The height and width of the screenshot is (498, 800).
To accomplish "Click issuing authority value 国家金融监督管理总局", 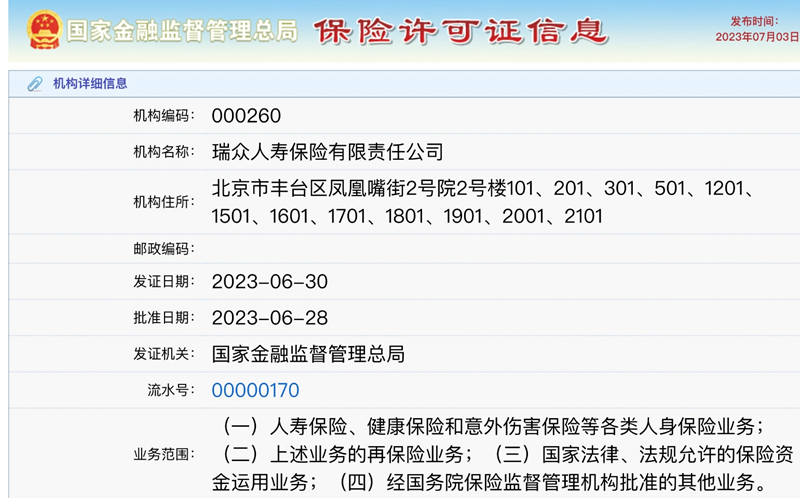I will (x=308, y=354).
